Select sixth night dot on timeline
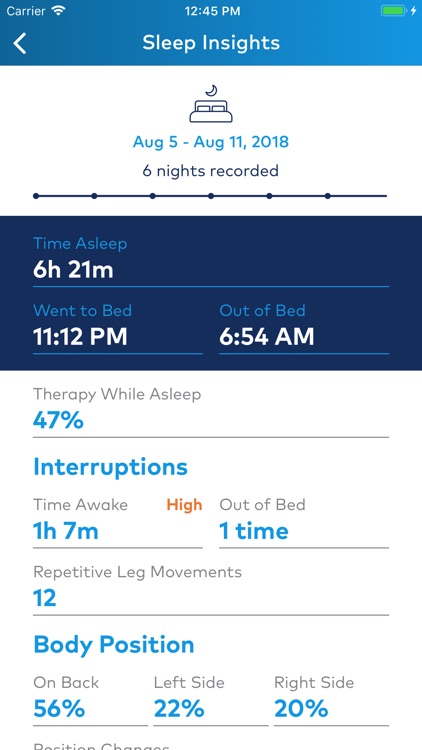 click(328, 196)
